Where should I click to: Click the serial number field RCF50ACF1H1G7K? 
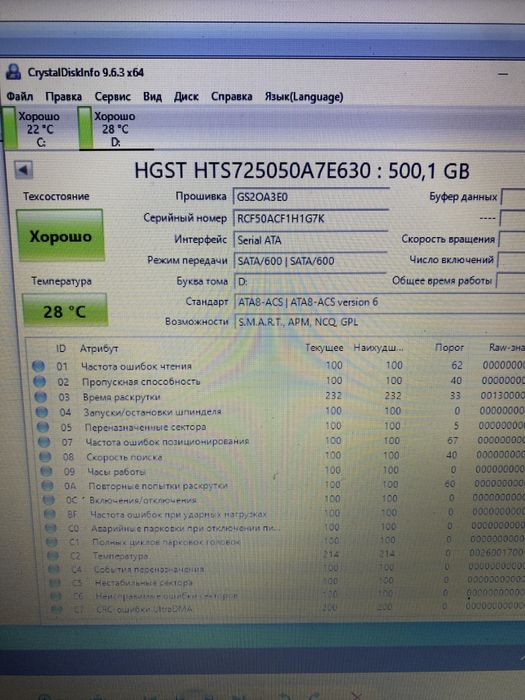coord(310,218)
